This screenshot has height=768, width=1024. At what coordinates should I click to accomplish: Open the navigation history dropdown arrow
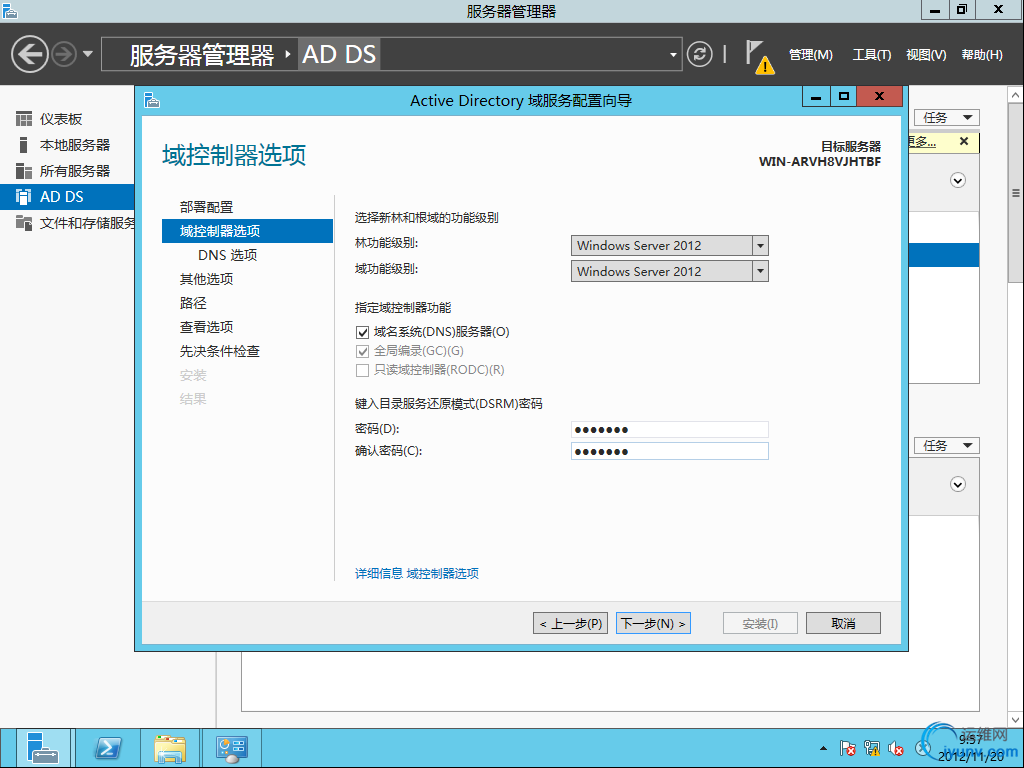pos(88,54)
